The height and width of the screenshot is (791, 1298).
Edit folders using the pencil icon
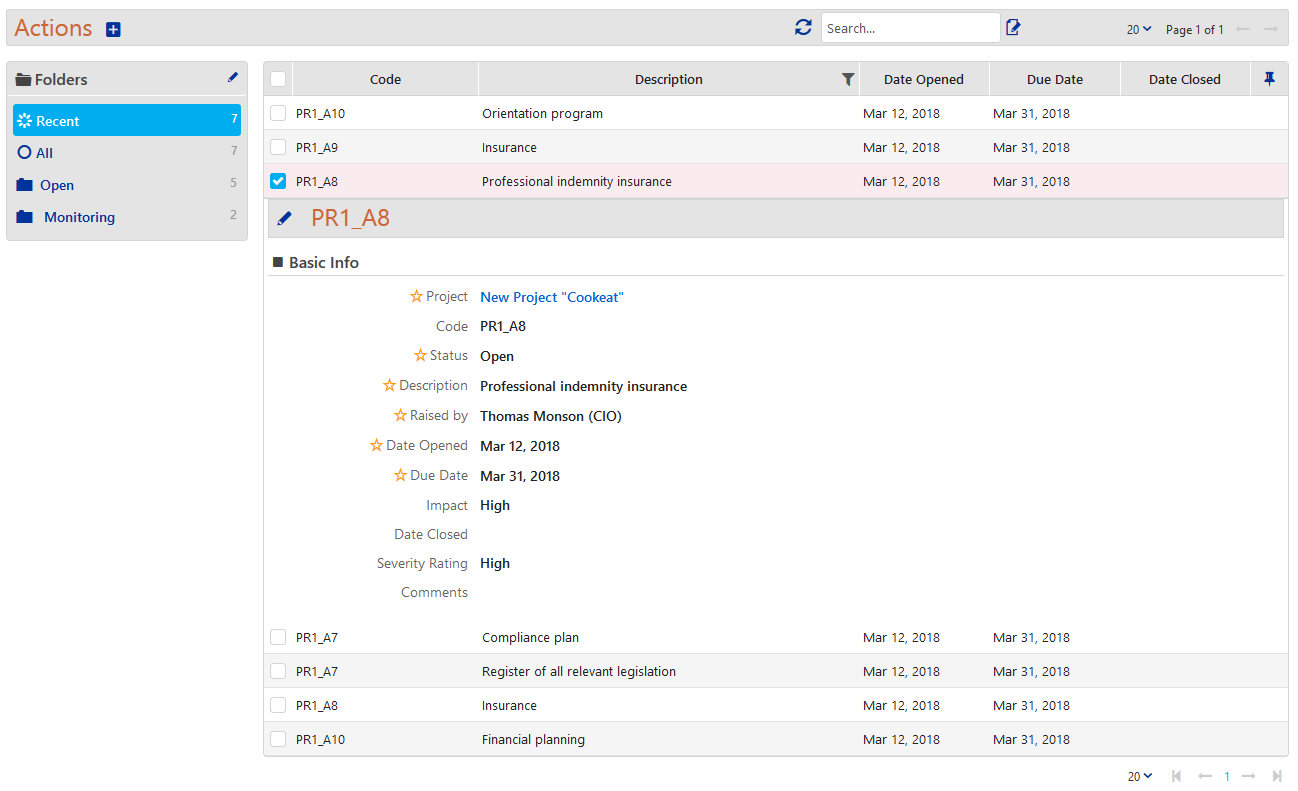tap(233, 78)
